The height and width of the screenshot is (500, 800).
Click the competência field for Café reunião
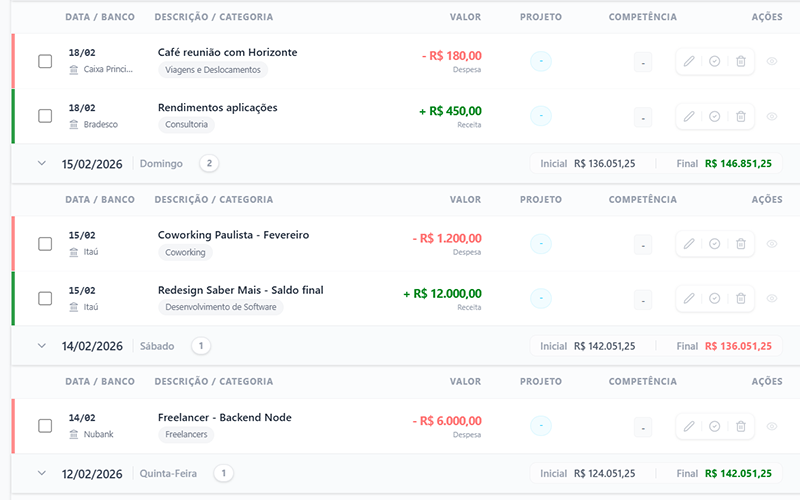(x=643, y=62)
